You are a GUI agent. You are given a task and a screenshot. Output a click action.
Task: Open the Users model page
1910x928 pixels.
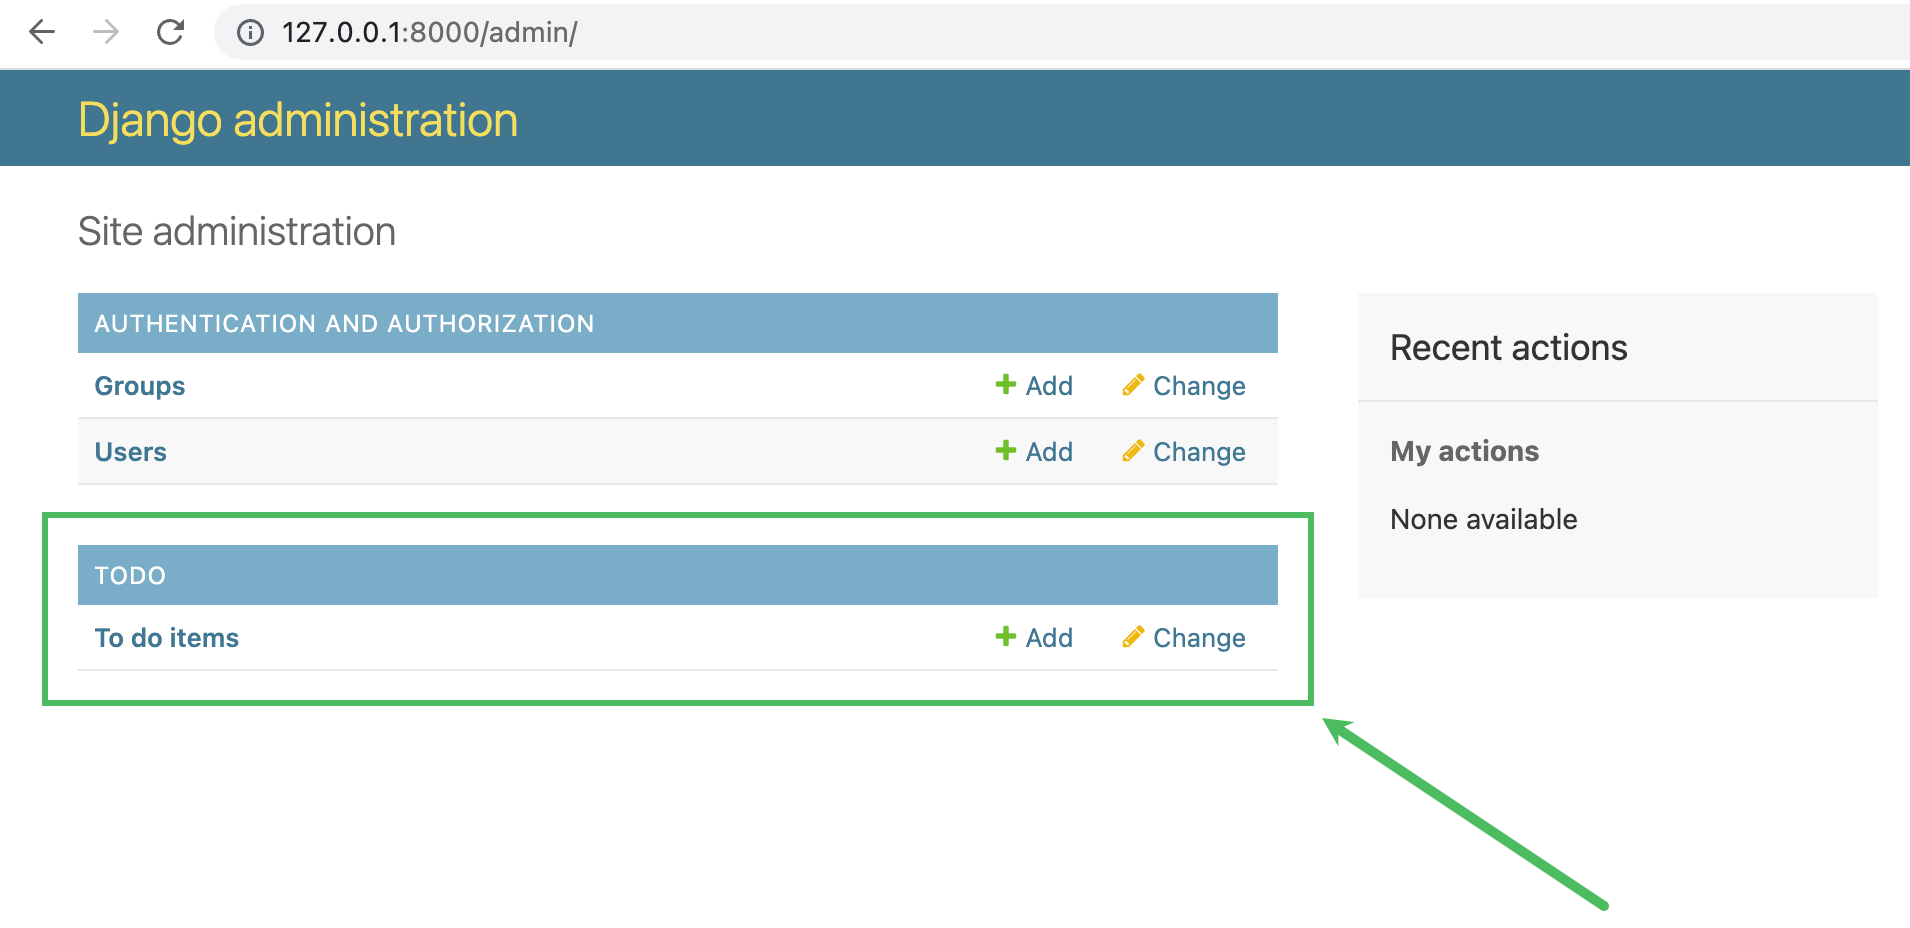(130, 451)
